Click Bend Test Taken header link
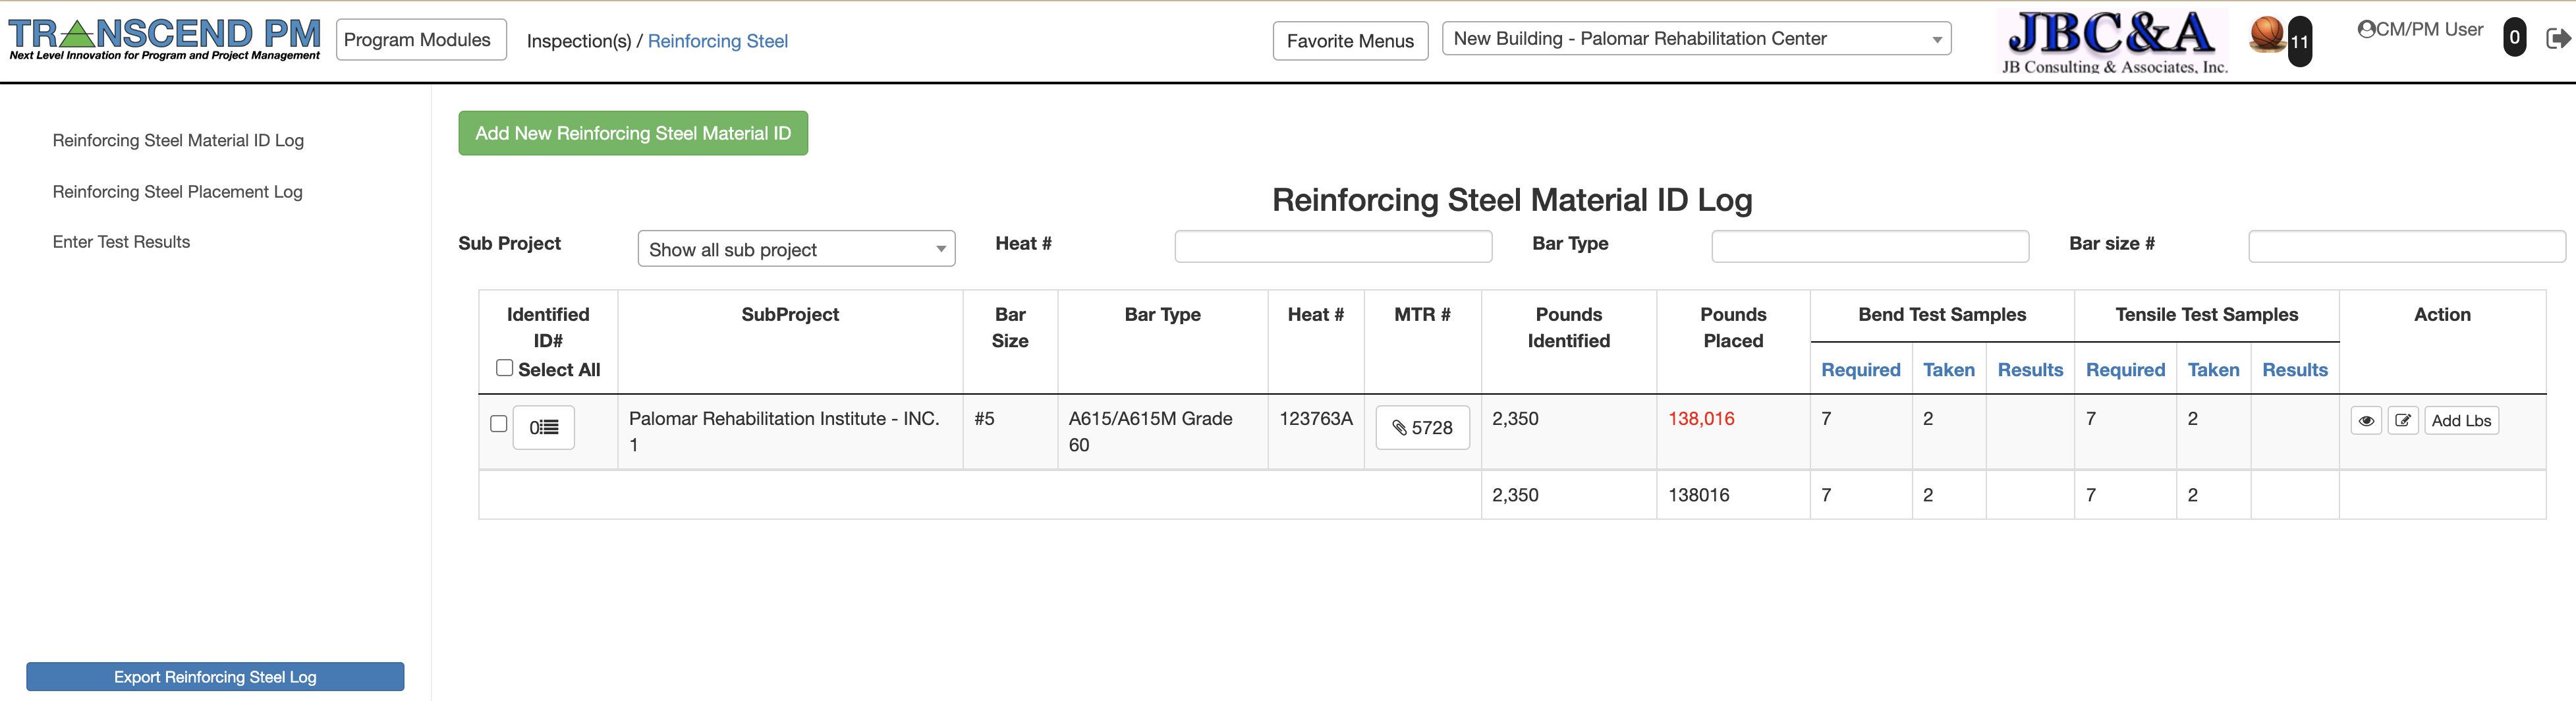This screenshot has height=701, width=2576. coord(1949,370)
